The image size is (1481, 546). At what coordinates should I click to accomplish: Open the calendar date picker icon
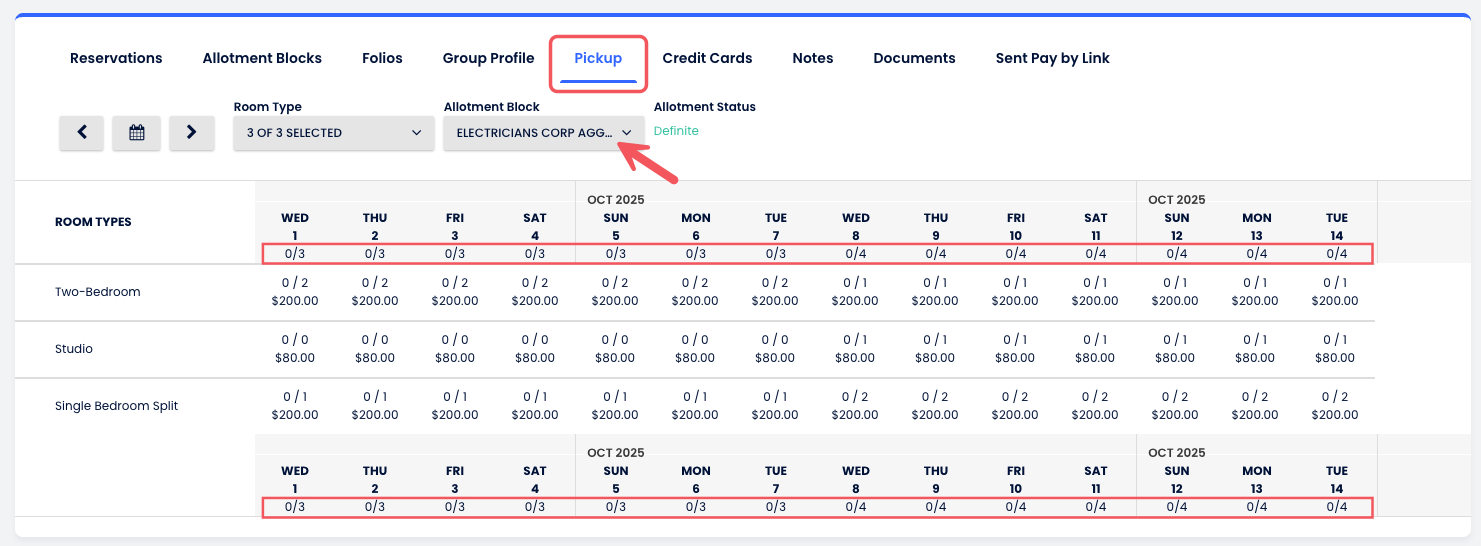(137, 132)
